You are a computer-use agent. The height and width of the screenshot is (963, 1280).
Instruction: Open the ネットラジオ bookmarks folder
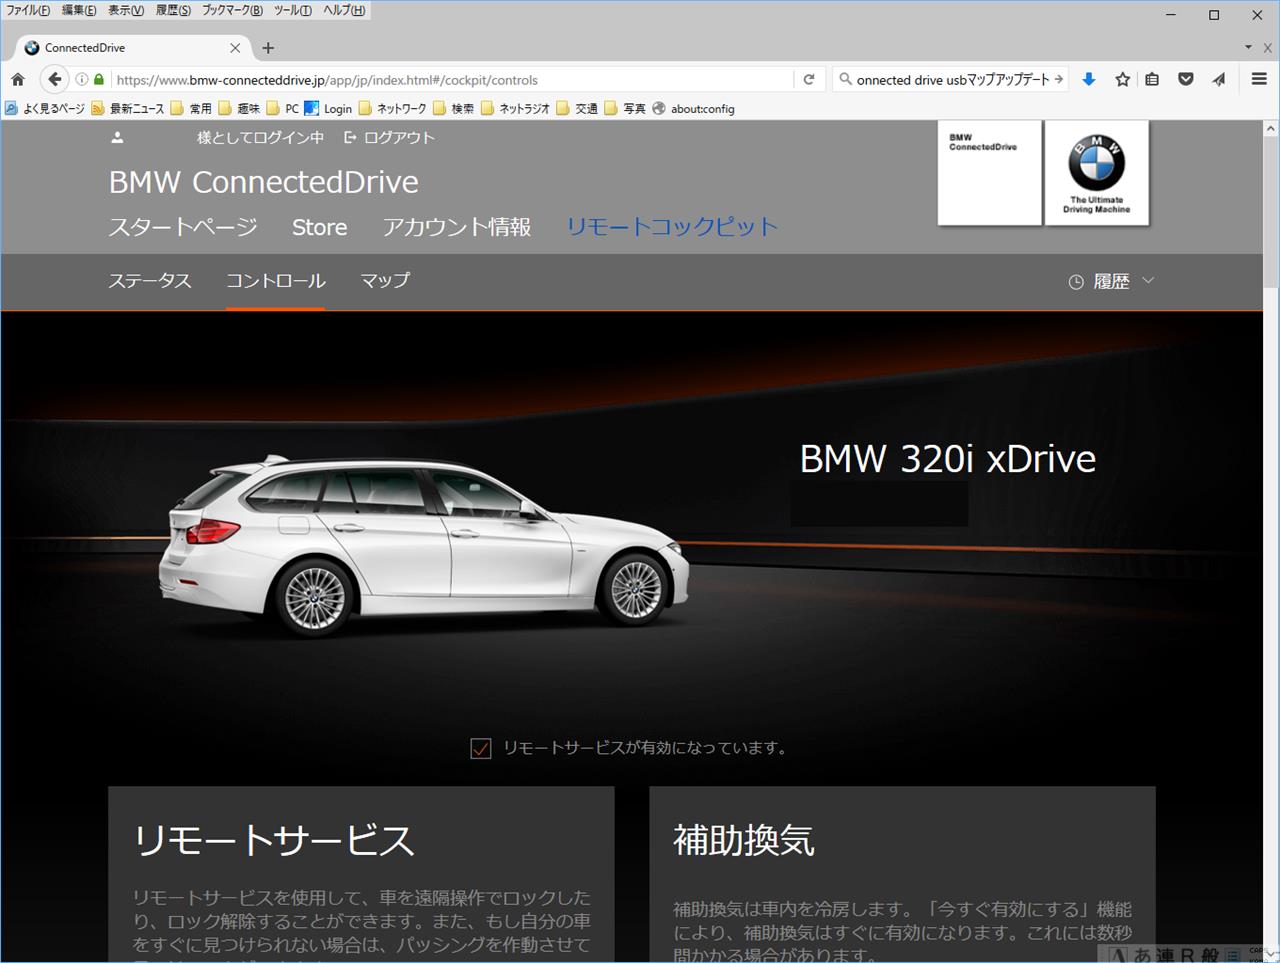(x=516, y=108)
